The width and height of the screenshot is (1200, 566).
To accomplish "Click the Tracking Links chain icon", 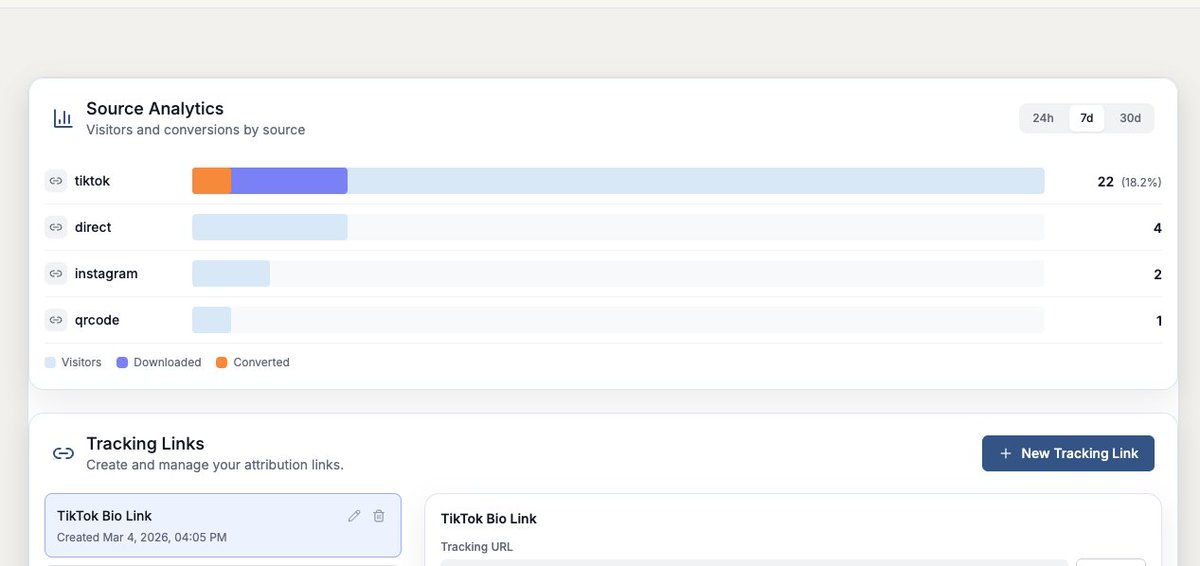I will click(x=63, y=453).
